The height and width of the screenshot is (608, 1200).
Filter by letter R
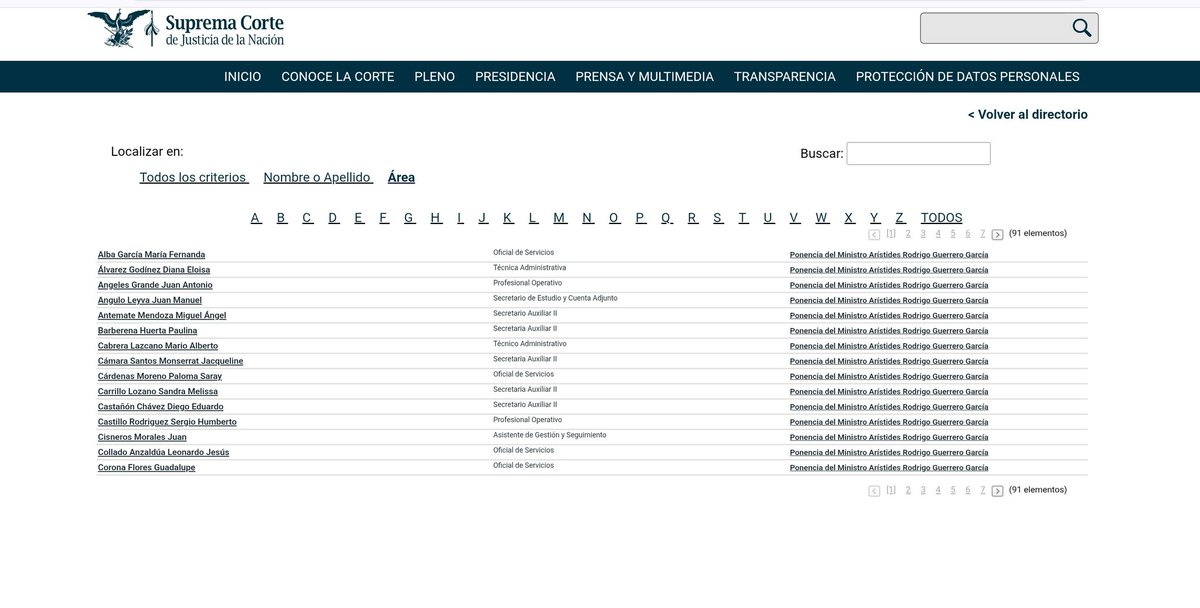point(693,218)
